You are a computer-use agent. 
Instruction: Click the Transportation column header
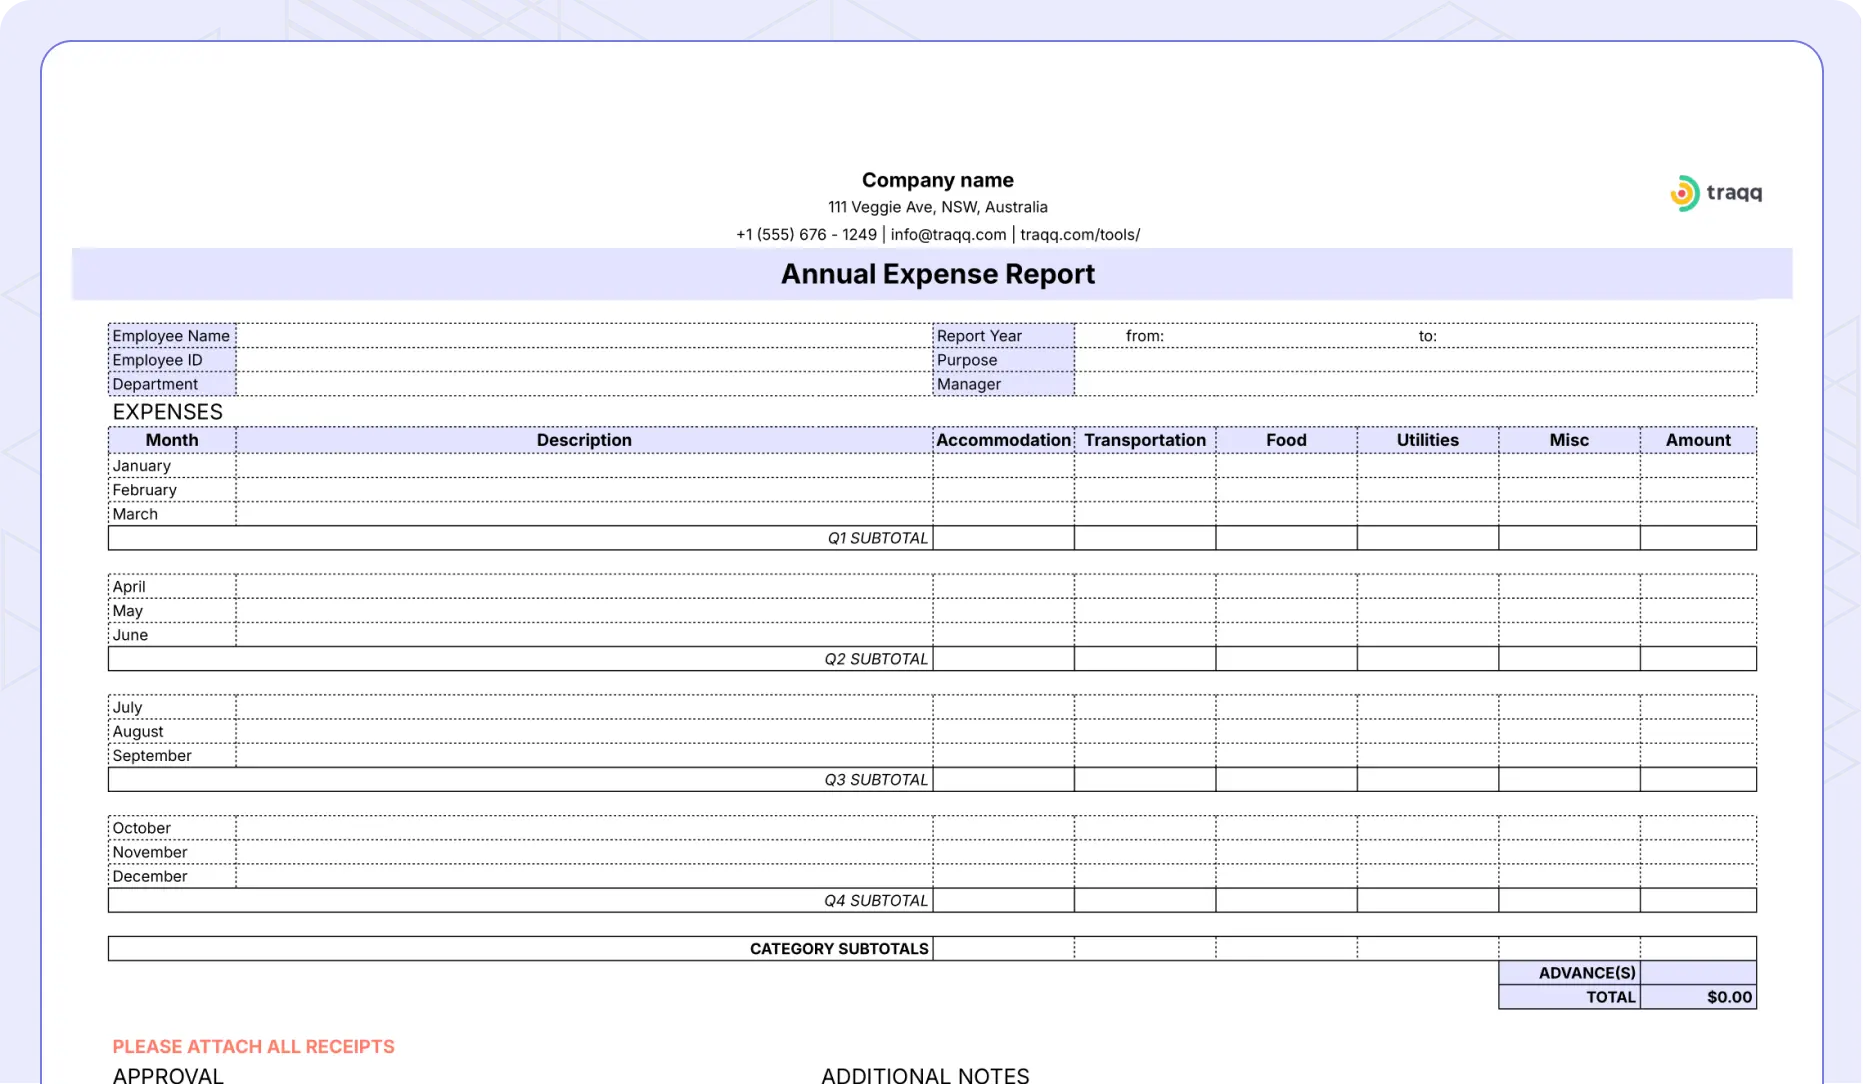point(1145,440)
